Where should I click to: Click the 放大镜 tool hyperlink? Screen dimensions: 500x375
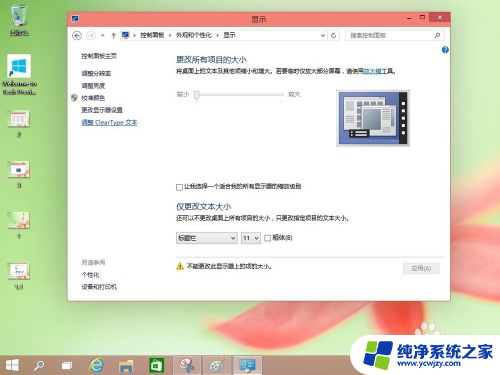[372, 71]
